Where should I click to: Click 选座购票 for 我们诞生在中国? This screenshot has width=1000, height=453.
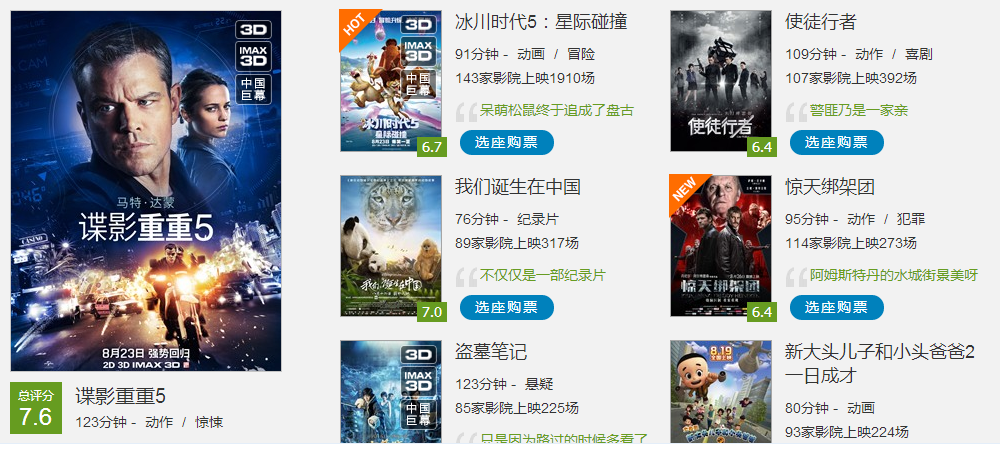pos(506,308)
